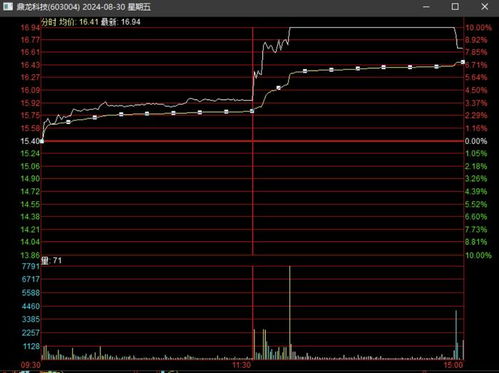Screen dimensions: 499x373
Task: Click the 均价 16.41 average price label
Action: (x=79, y=22)
